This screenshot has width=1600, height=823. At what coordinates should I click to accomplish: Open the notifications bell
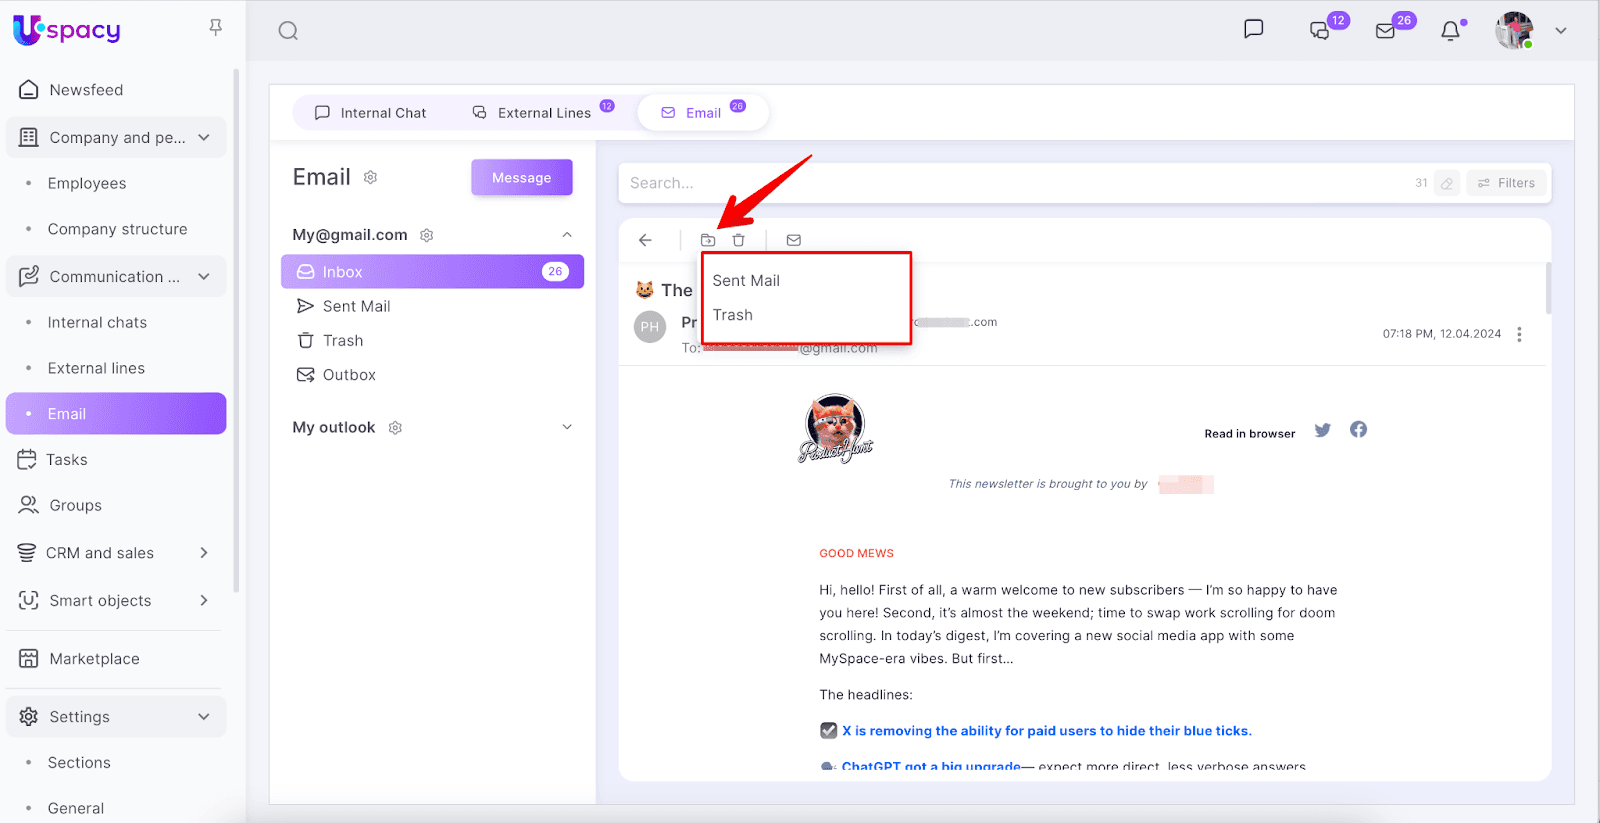point(1450,31)
